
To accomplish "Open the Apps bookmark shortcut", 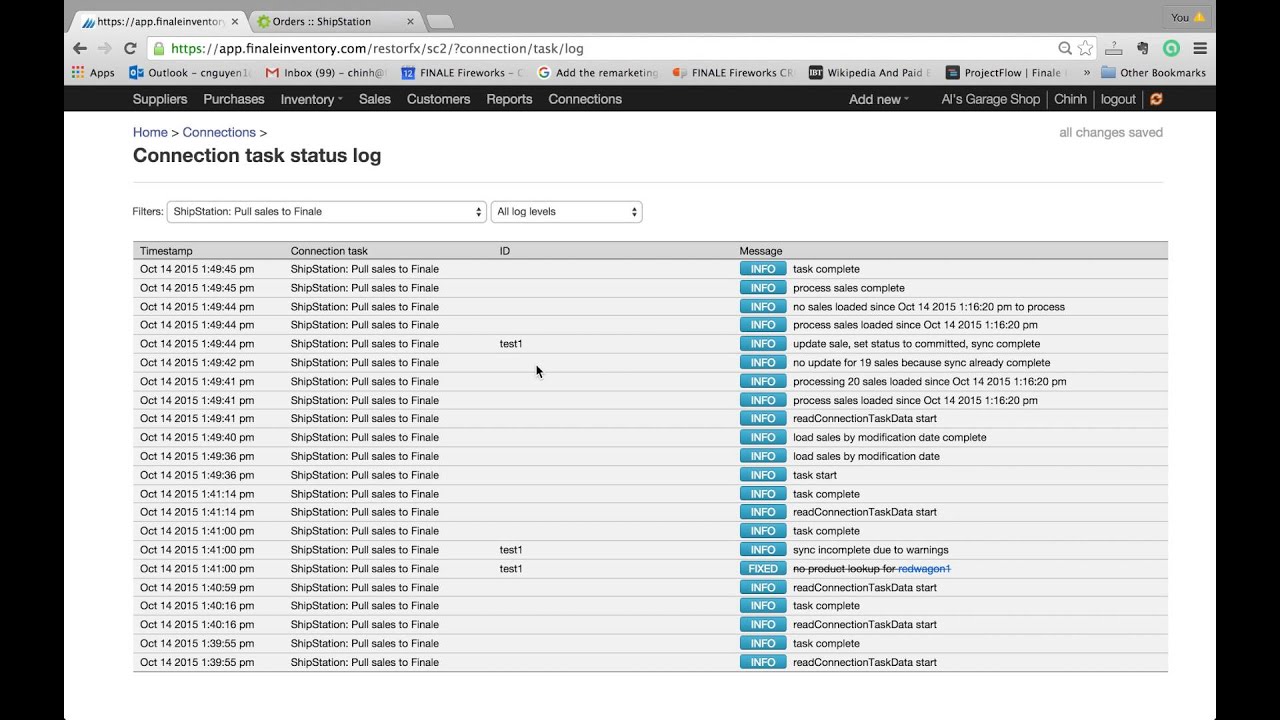I will coord(93,73).
